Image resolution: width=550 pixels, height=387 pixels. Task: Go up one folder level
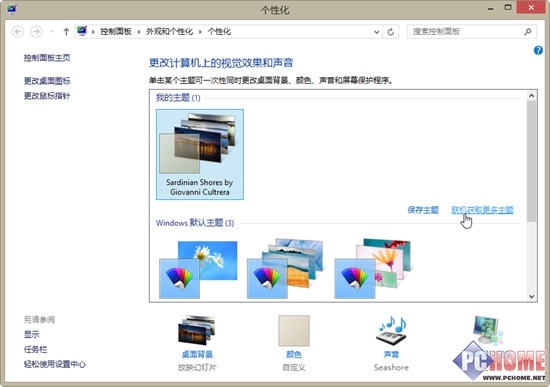66,32
